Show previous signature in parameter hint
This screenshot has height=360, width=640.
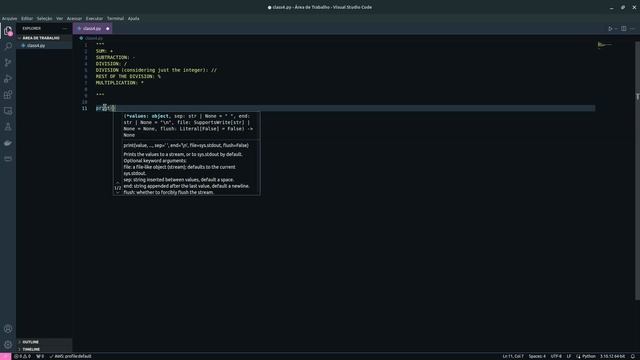[x=118, y=183]
